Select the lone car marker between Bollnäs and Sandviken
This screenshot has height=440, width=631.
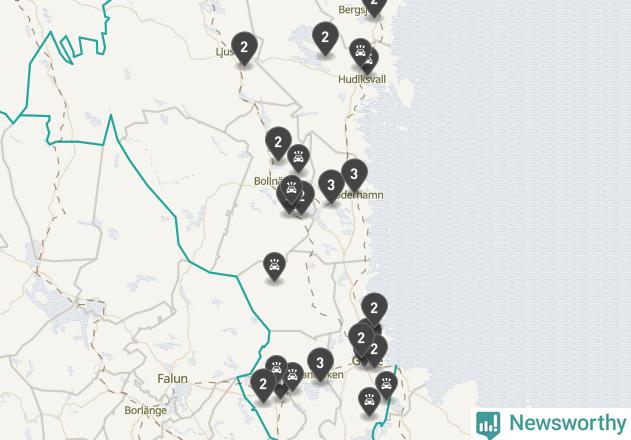click(274, 266)
